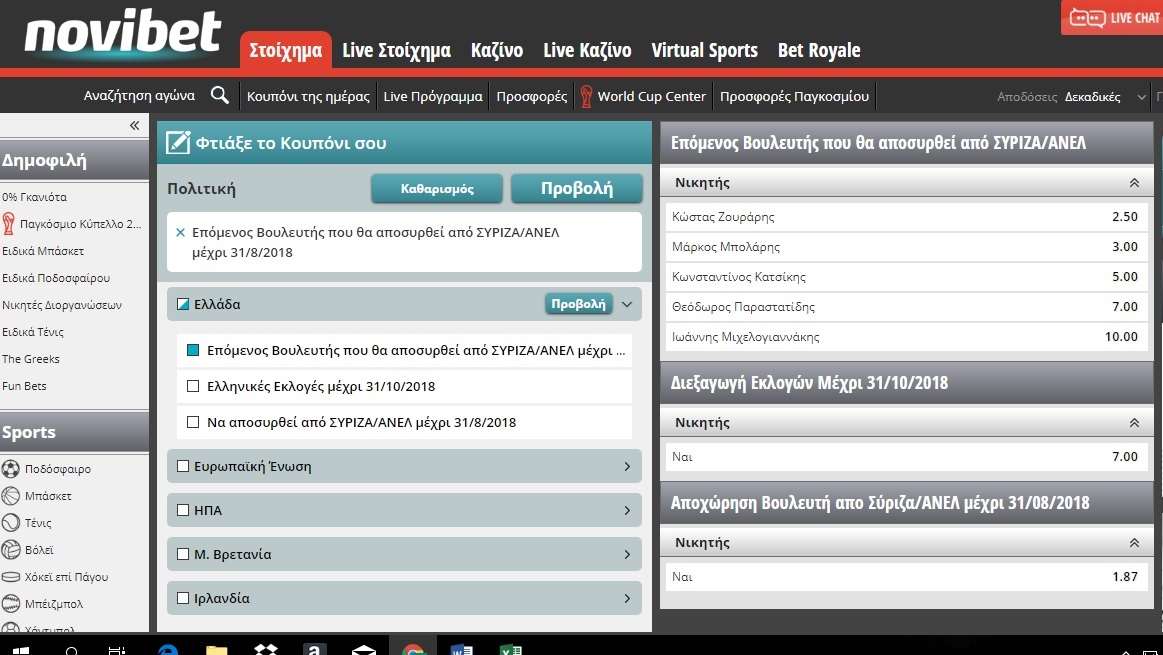Open the 0% Γκανιότα sidebar link

pyautogui.click(x=34, y=197)
